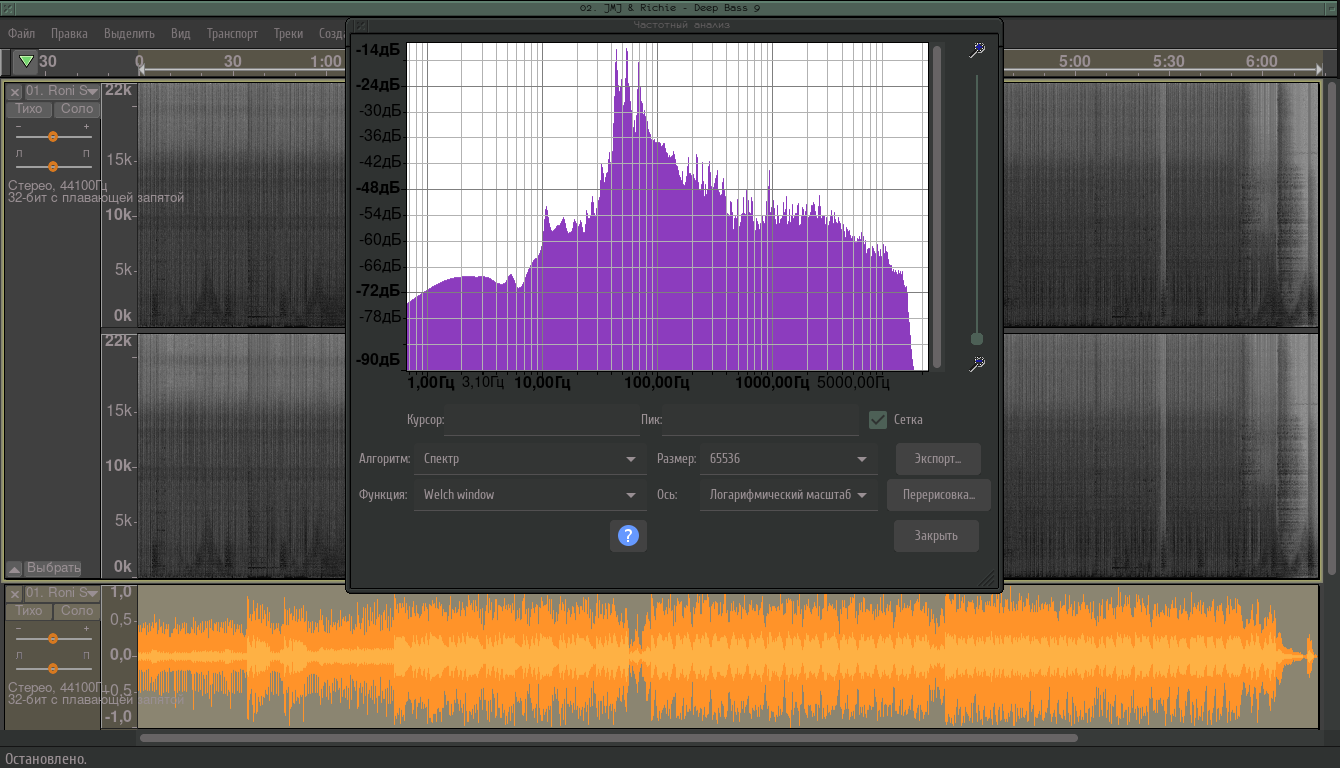Open the Правка menu

point(69,33)
